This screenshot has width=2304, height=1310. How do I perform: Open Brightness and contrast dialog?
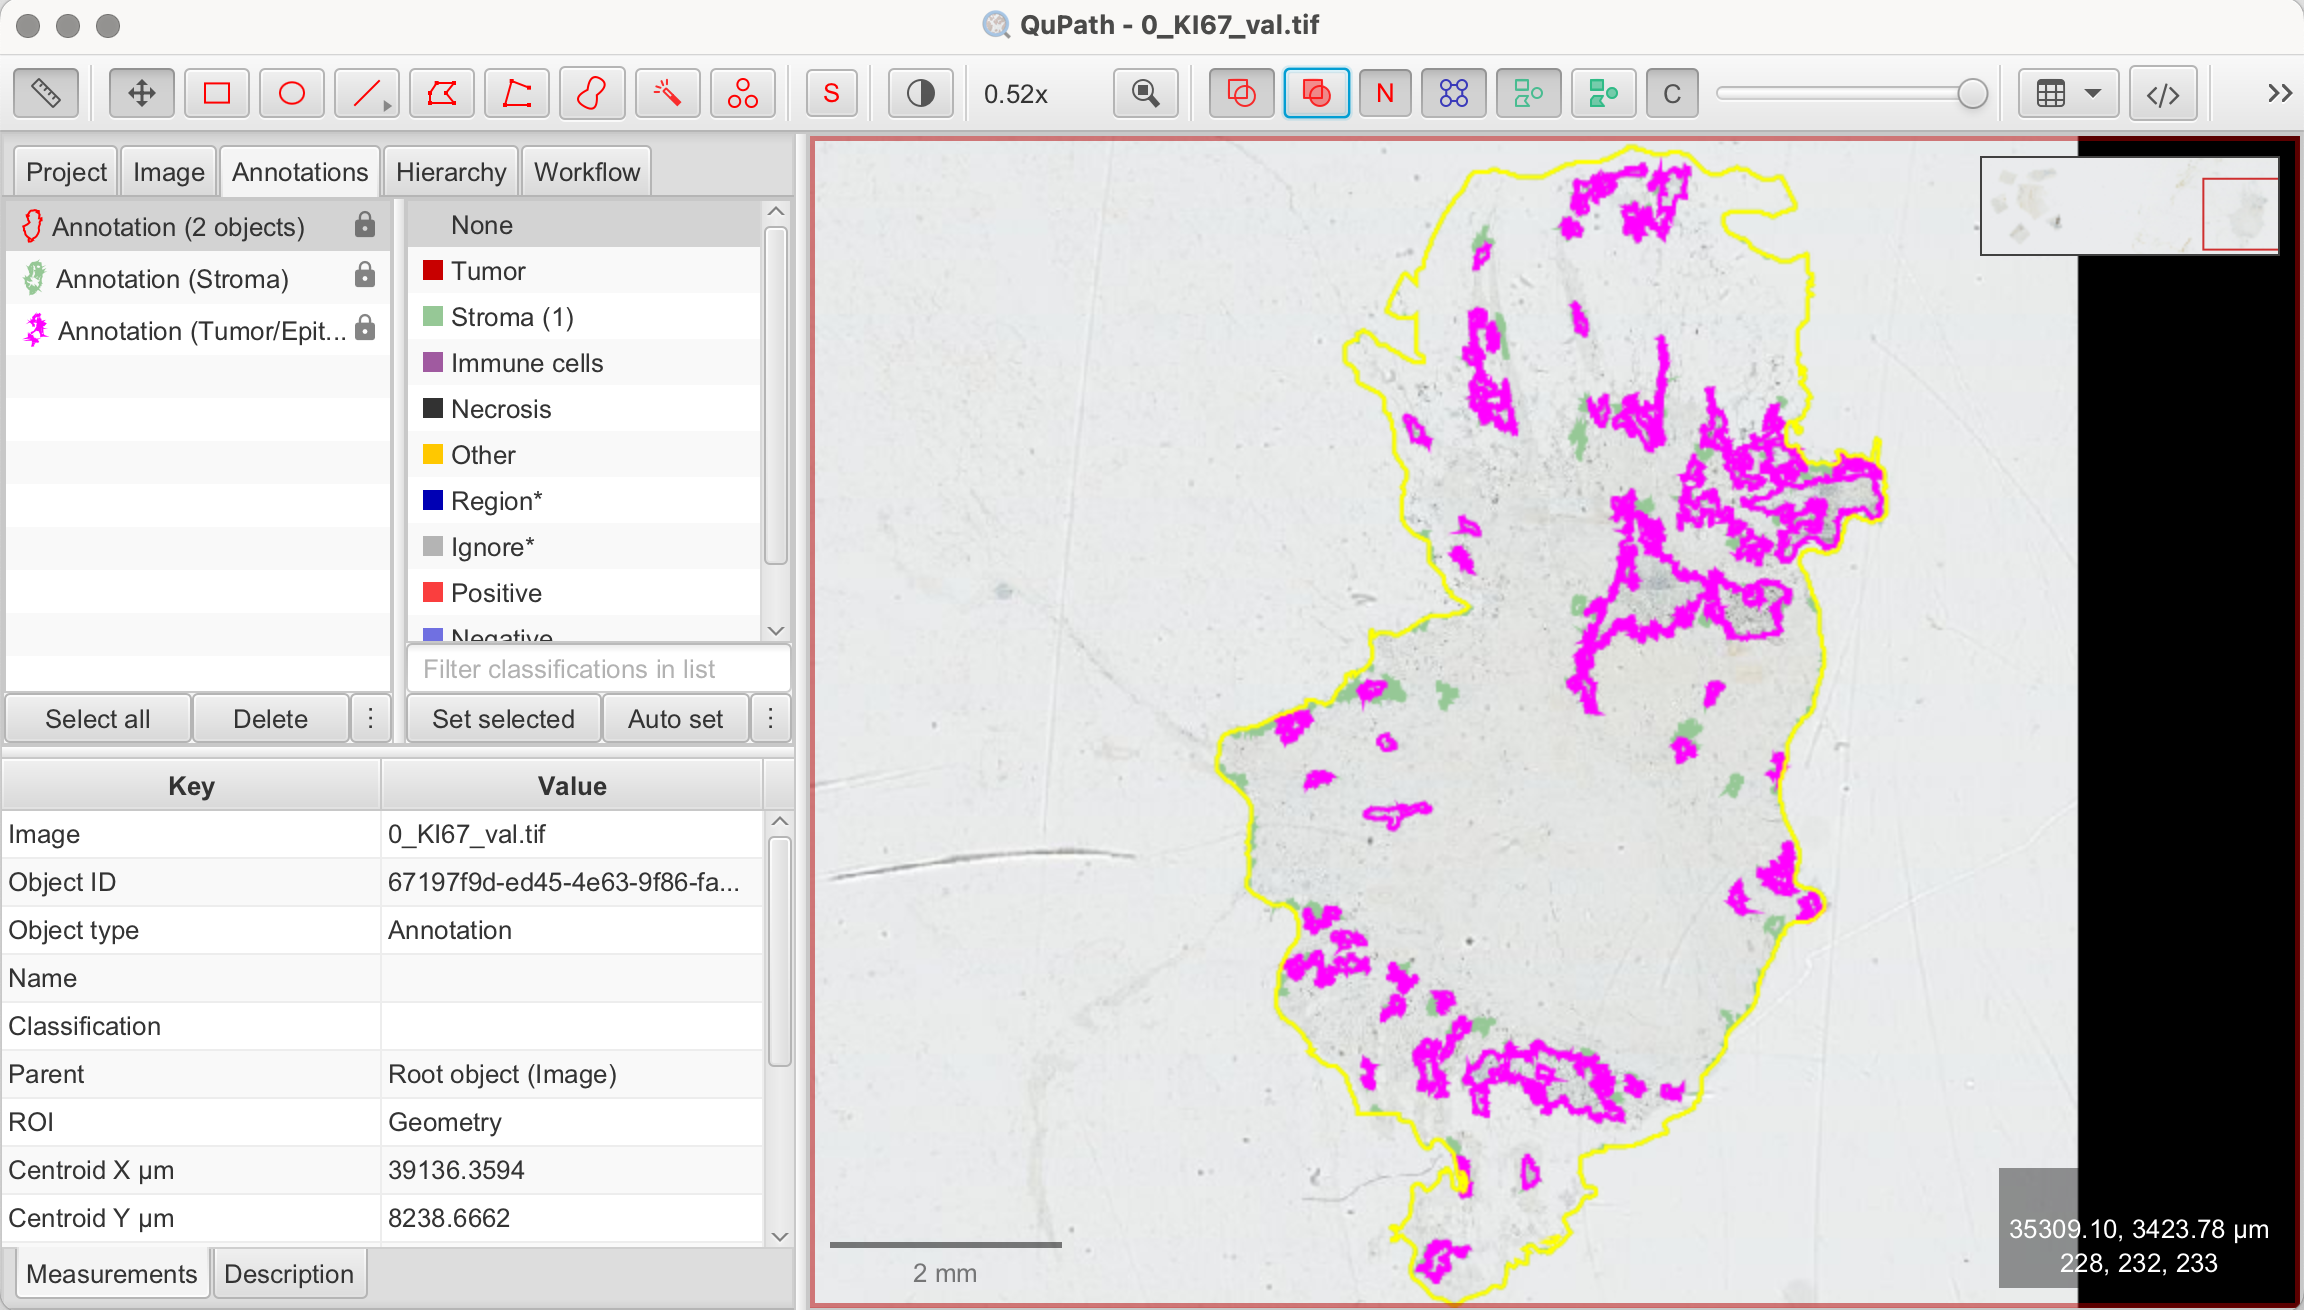tap(920, 94)
